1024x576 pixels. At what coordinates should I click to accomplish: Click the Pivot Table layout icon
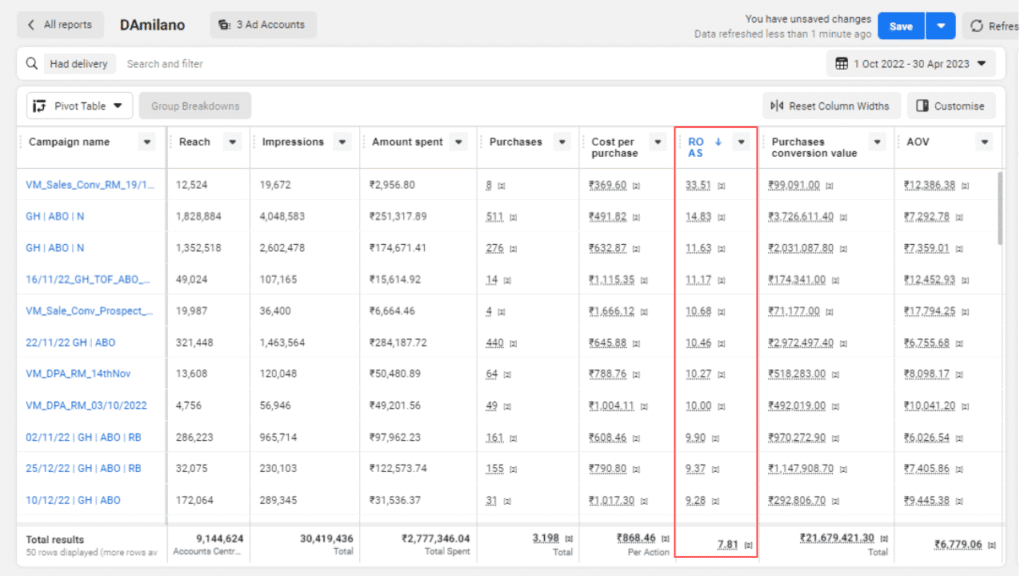tap(41, 106)
